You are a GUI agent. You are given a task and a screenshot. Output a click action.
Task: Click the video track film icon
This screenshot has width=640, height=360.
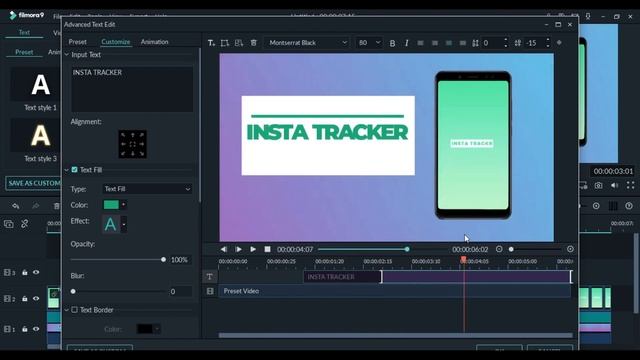[210, 291]
